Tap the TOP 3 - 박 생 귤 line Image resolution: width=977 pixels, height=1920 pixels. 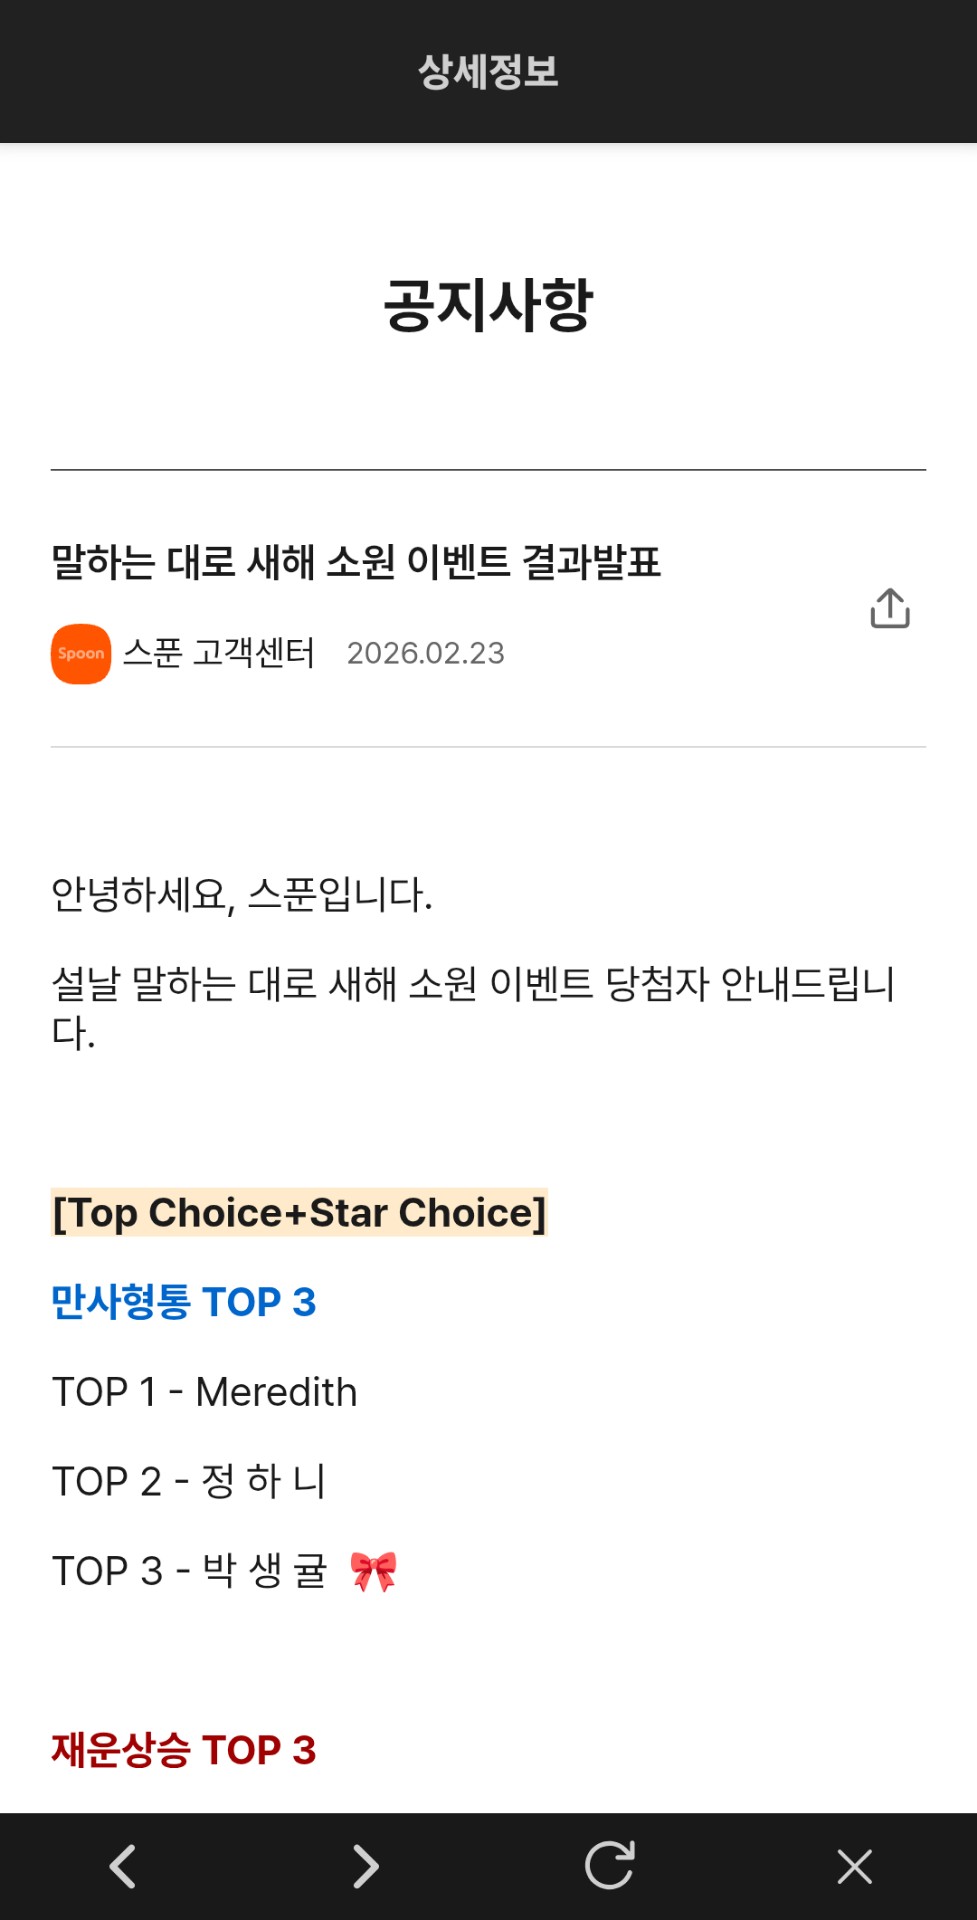tap(190, 1571)
